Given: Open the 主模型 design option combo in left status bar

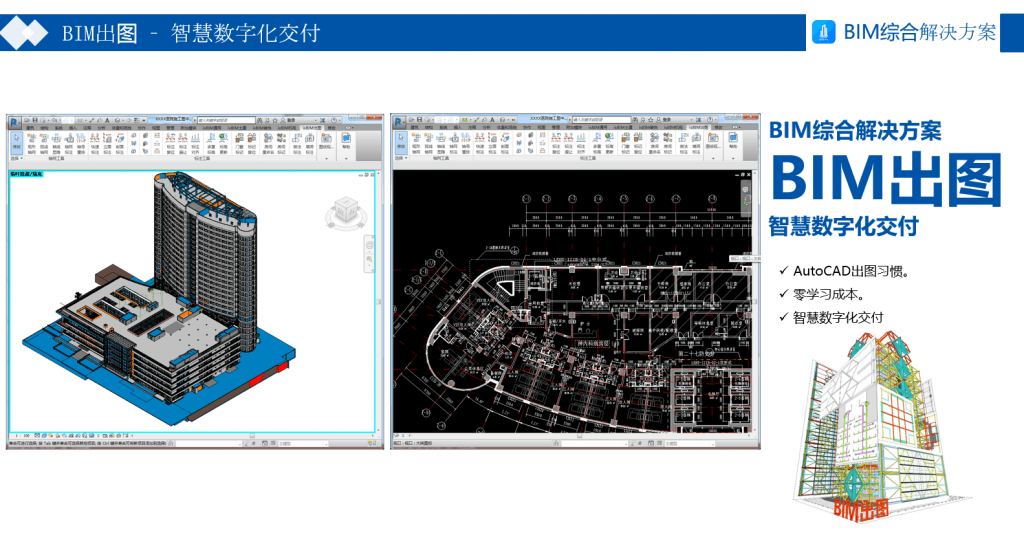Looking at the screenshot, I should [x=304, y=443].
